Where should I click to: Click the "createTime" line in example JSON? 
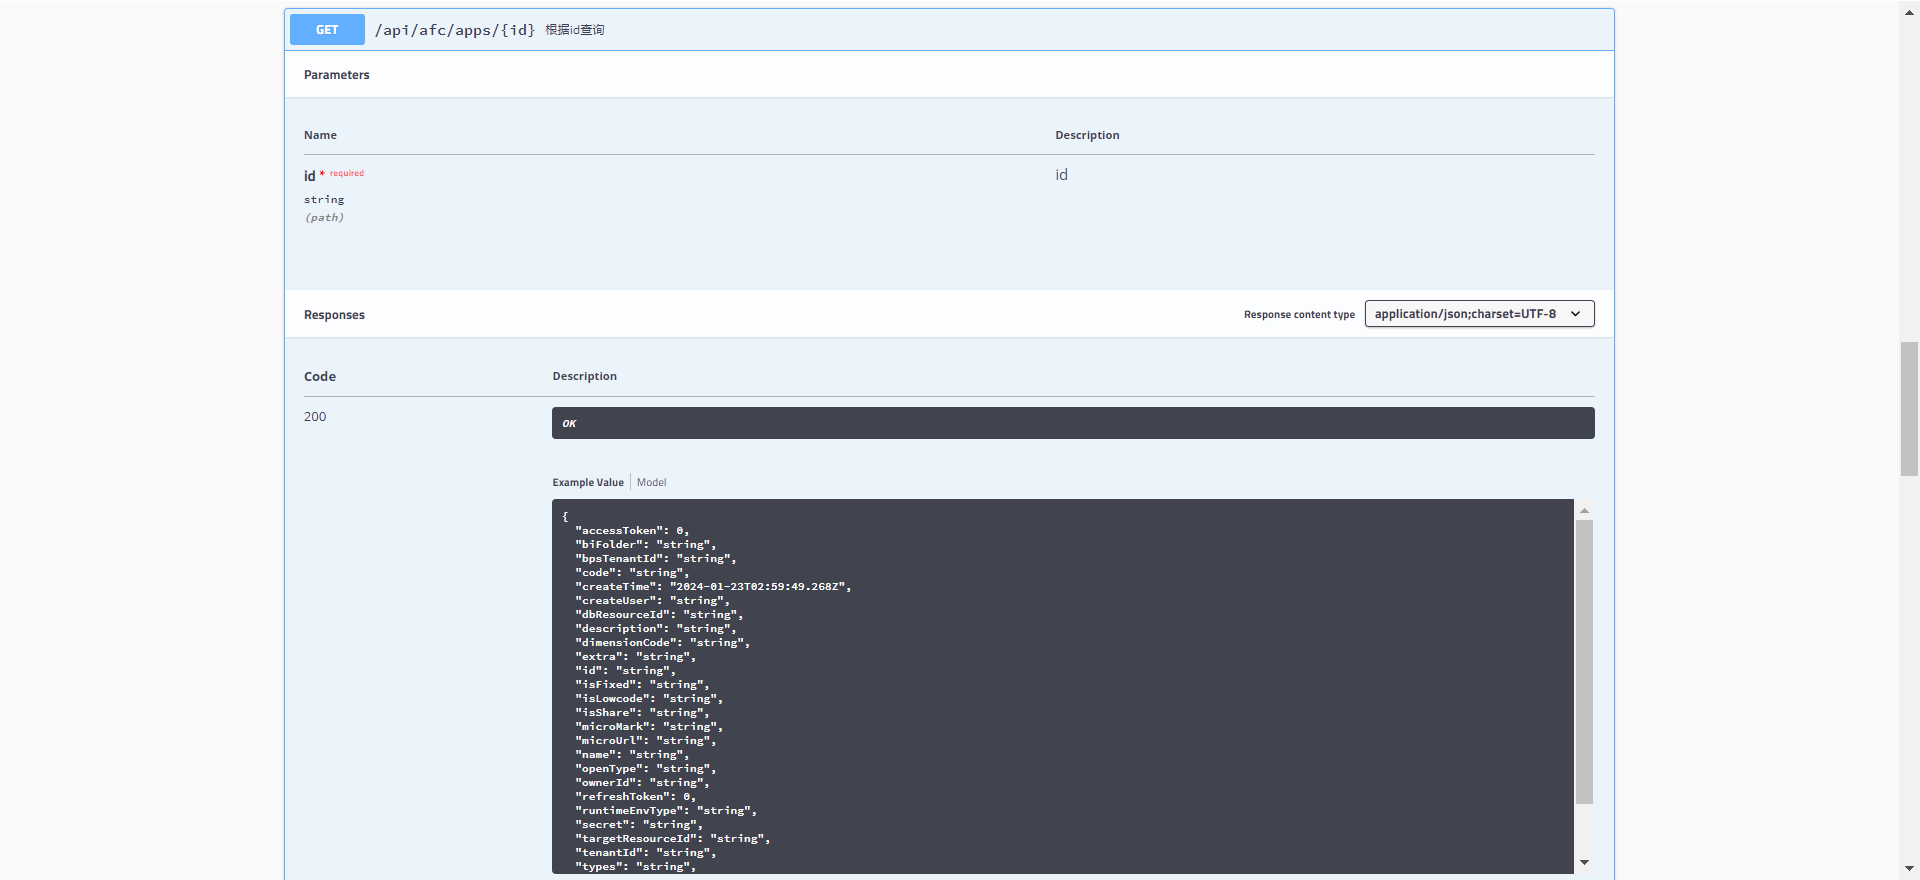(x=712, y=587)
